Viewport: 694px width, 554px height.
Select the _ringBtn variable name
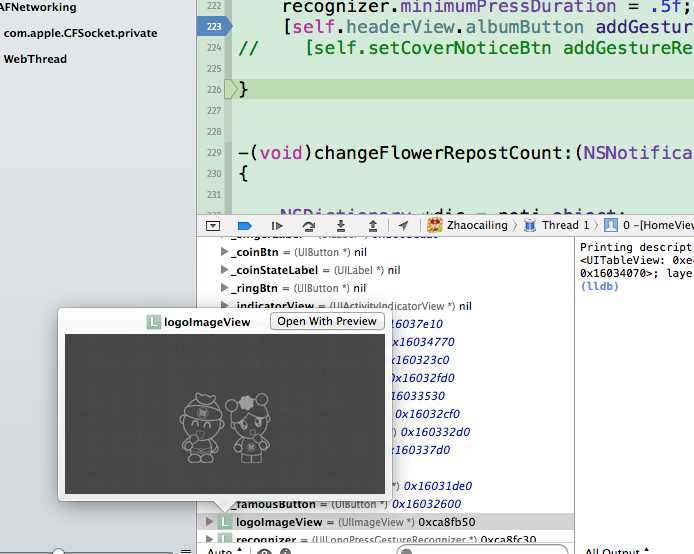(254, 288)
